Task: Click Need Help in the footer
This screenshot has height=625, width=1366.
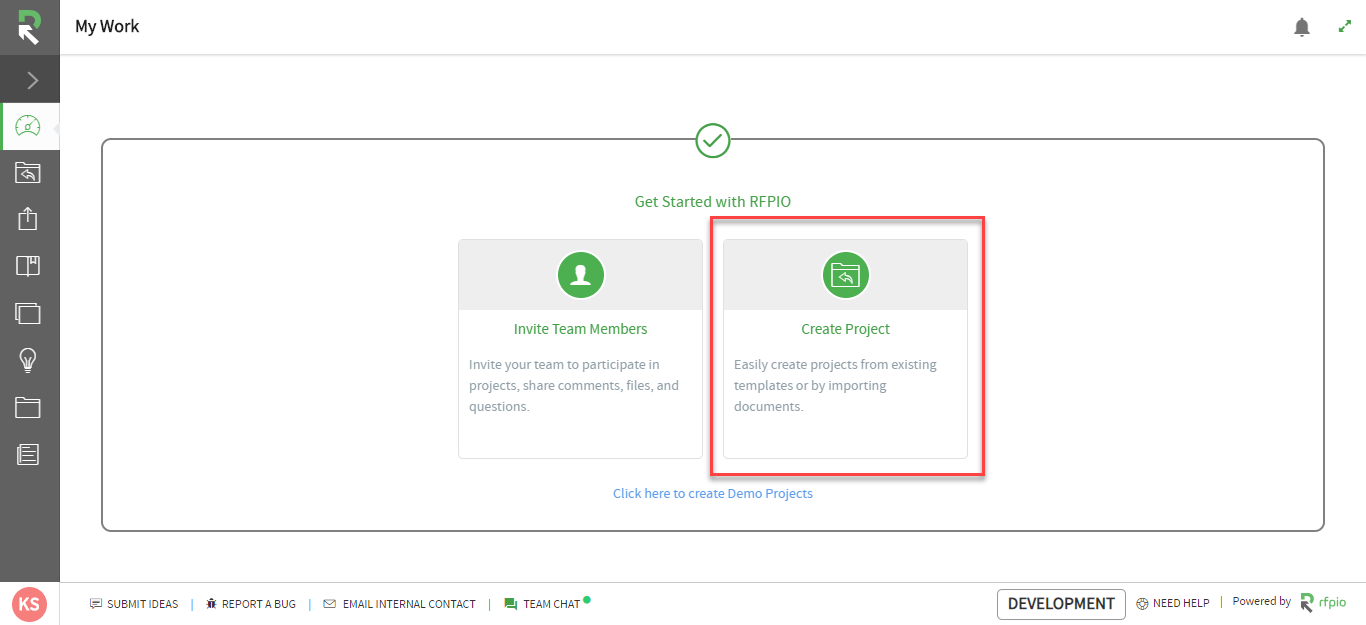Action: click(1173, 604)
